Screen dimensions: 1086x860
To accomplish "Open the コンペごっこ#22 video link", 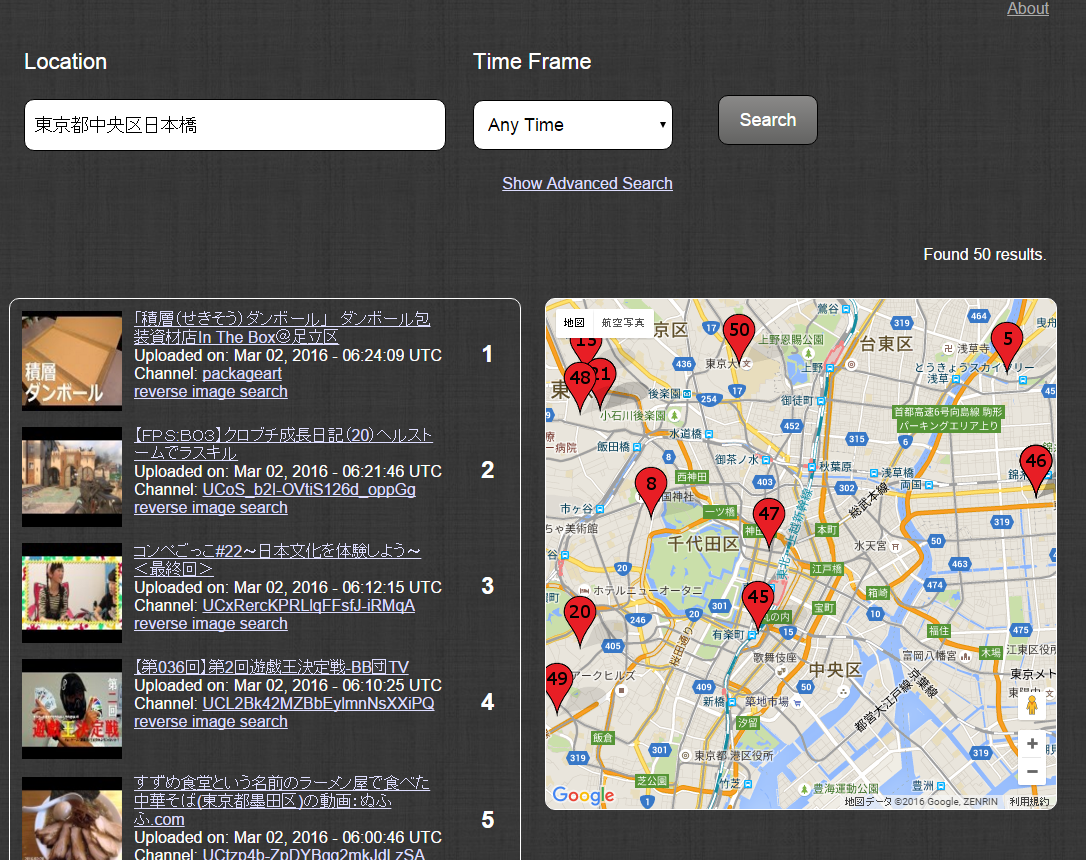I will point(277,559).
